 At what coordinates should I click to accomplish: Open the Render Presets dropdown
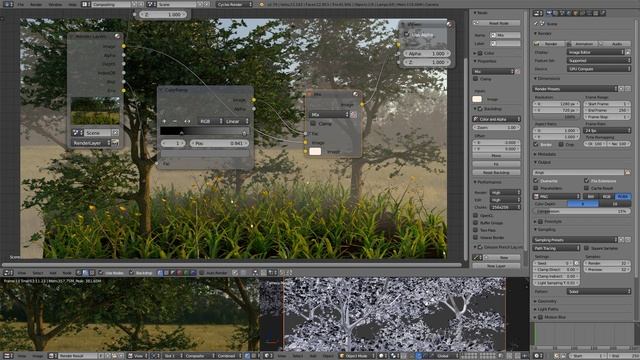pos(575,89)
